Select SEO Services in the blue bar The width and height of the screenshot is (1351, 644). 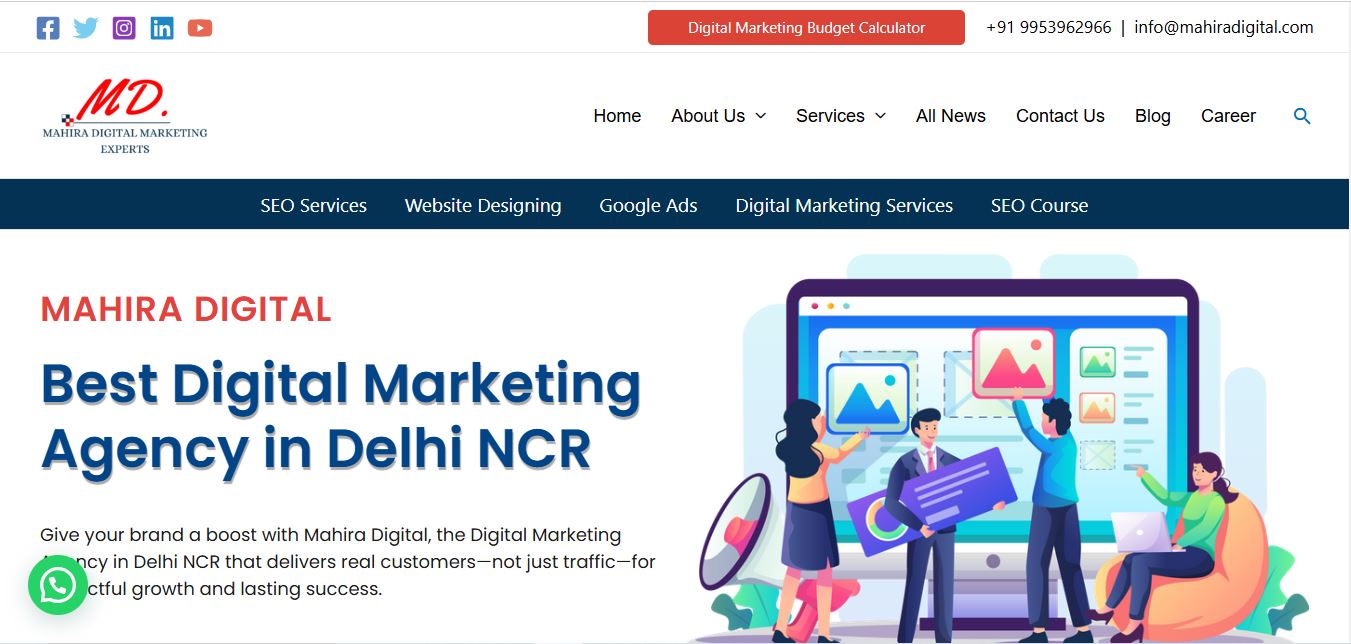314,205
